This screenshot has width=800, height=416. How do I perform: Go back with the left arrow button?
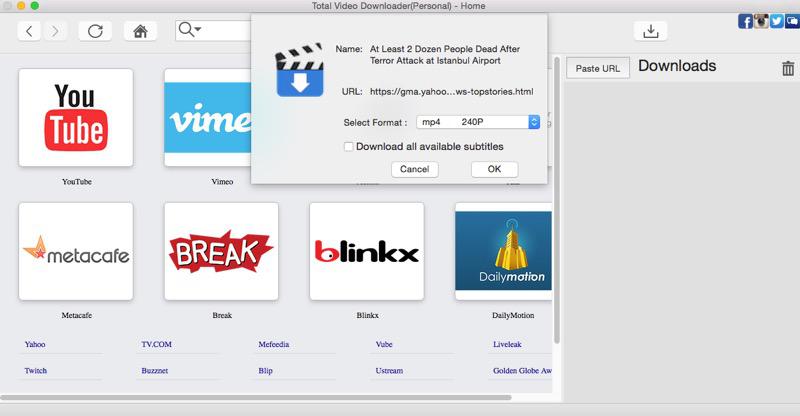29,31
